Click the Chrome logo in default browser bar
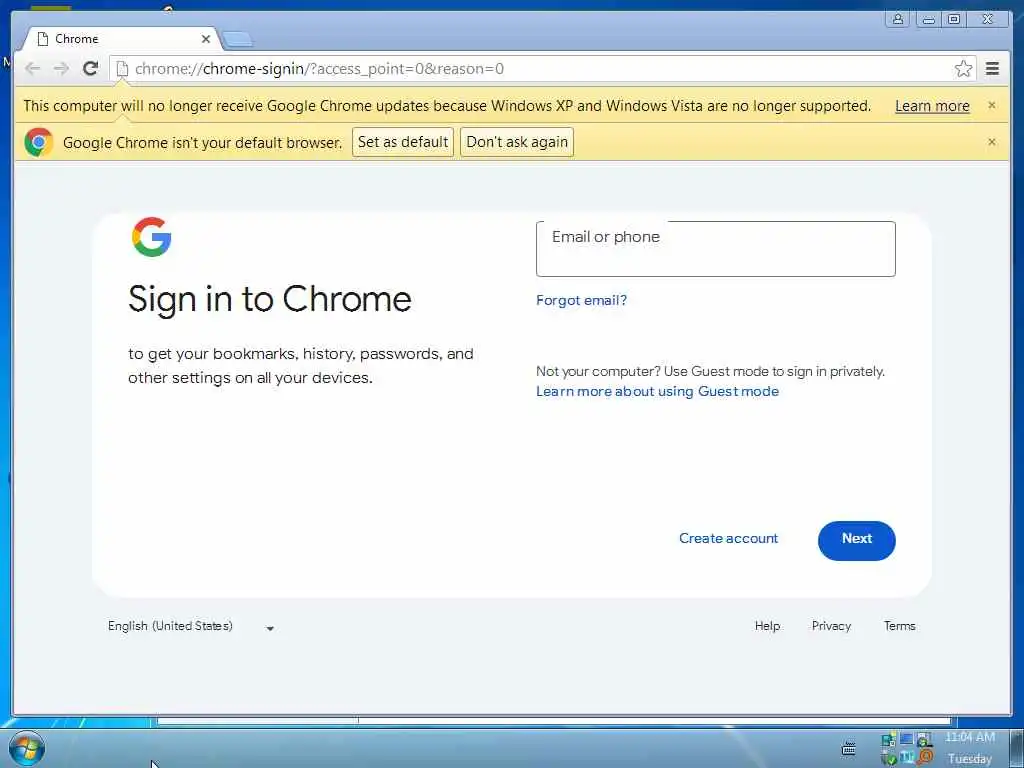The image size is (1024, 768). pos(39,142)
